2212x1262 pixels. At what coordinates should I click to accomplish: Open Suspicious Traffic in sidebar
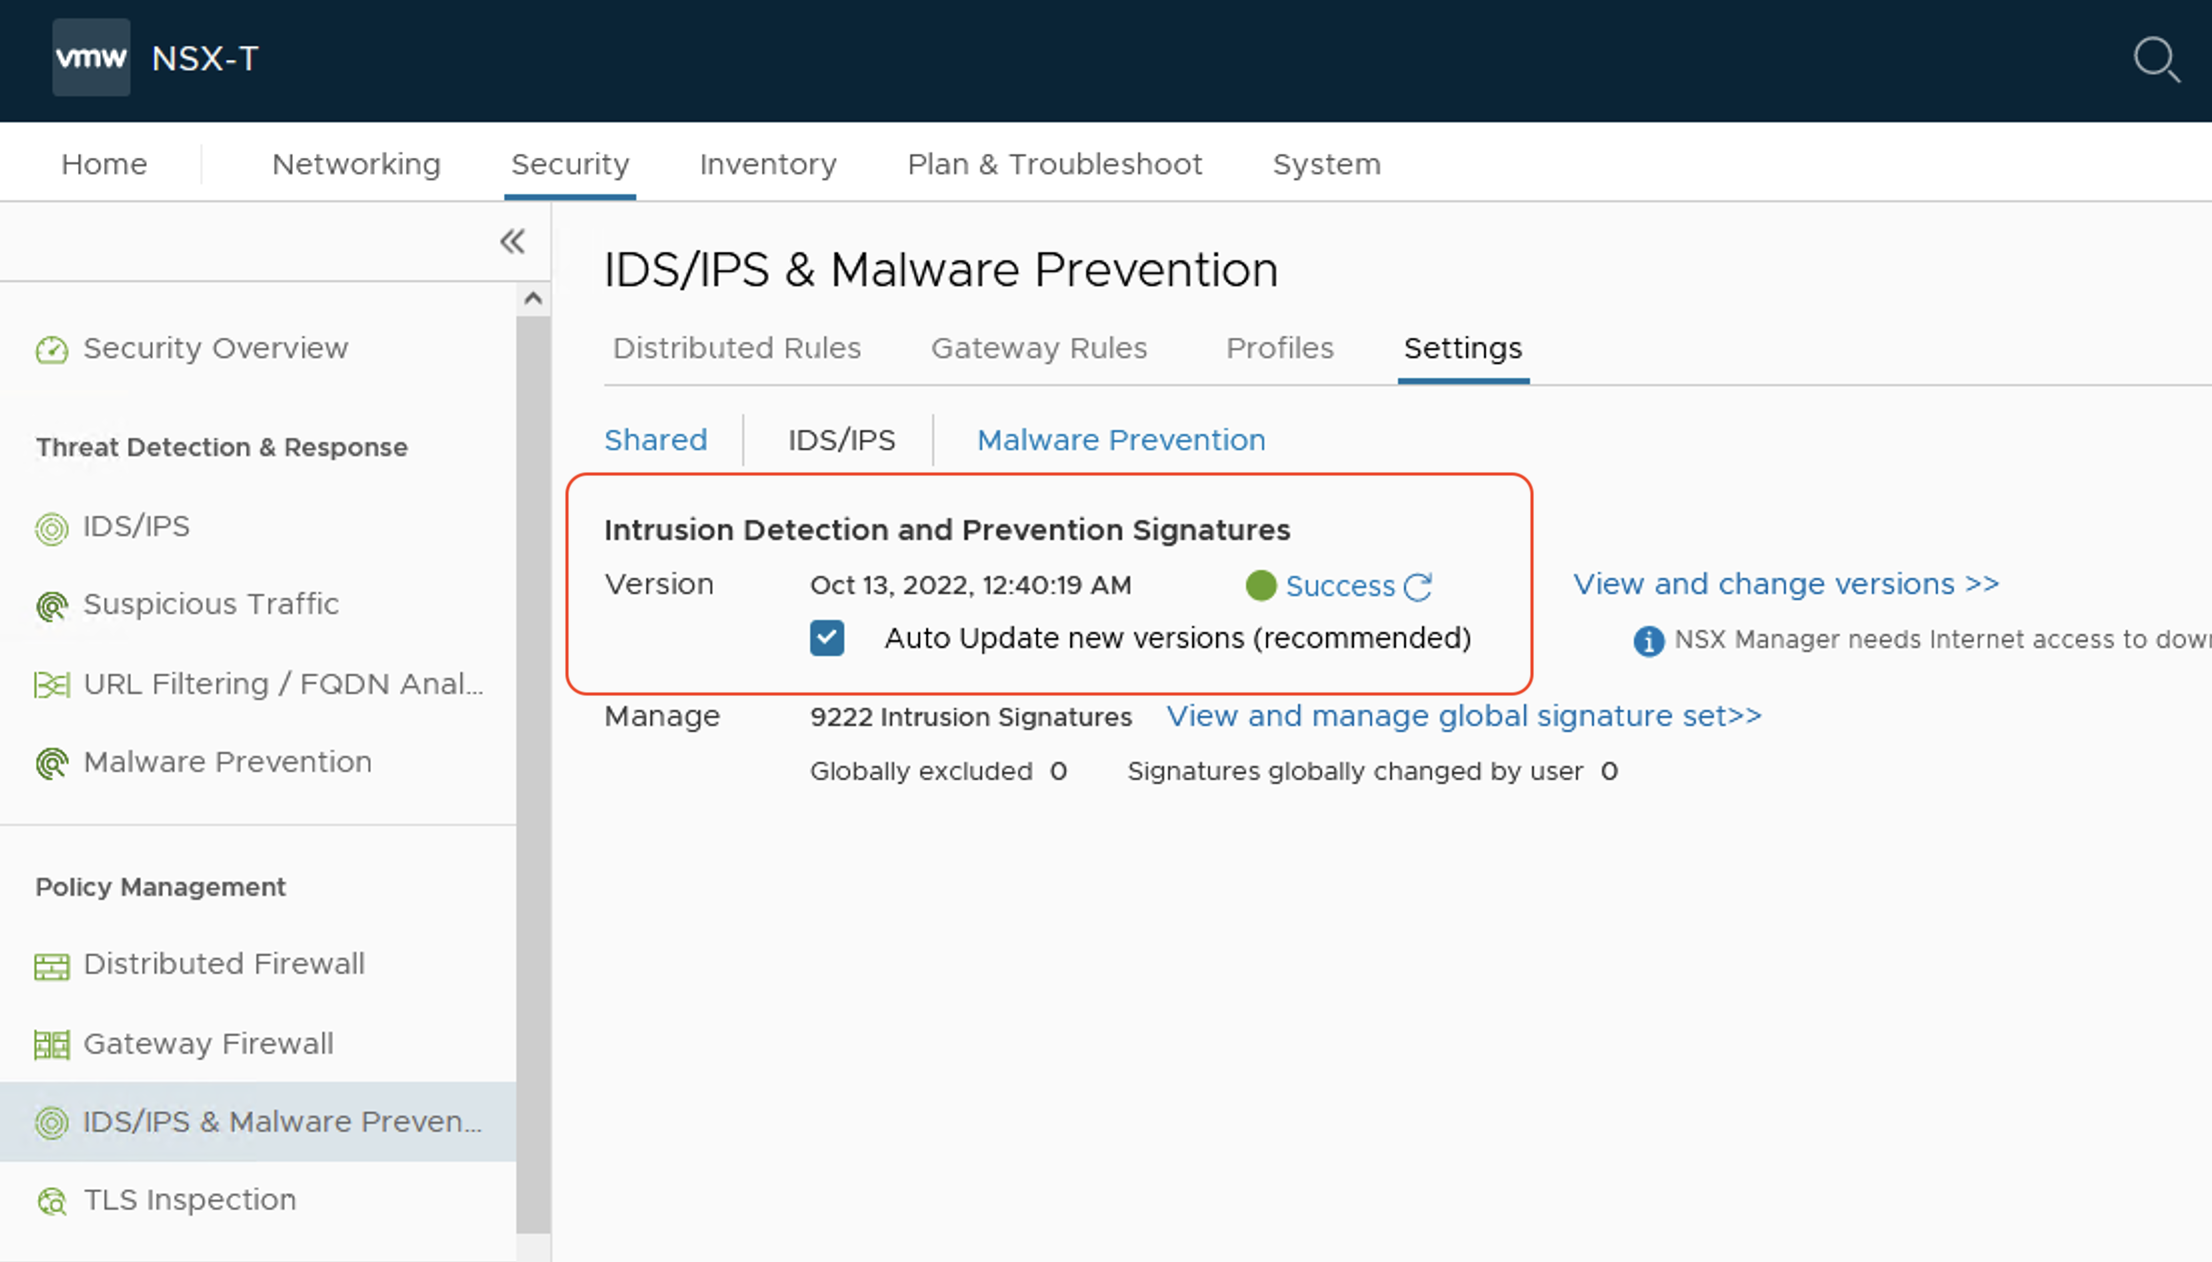click(211, 604)
